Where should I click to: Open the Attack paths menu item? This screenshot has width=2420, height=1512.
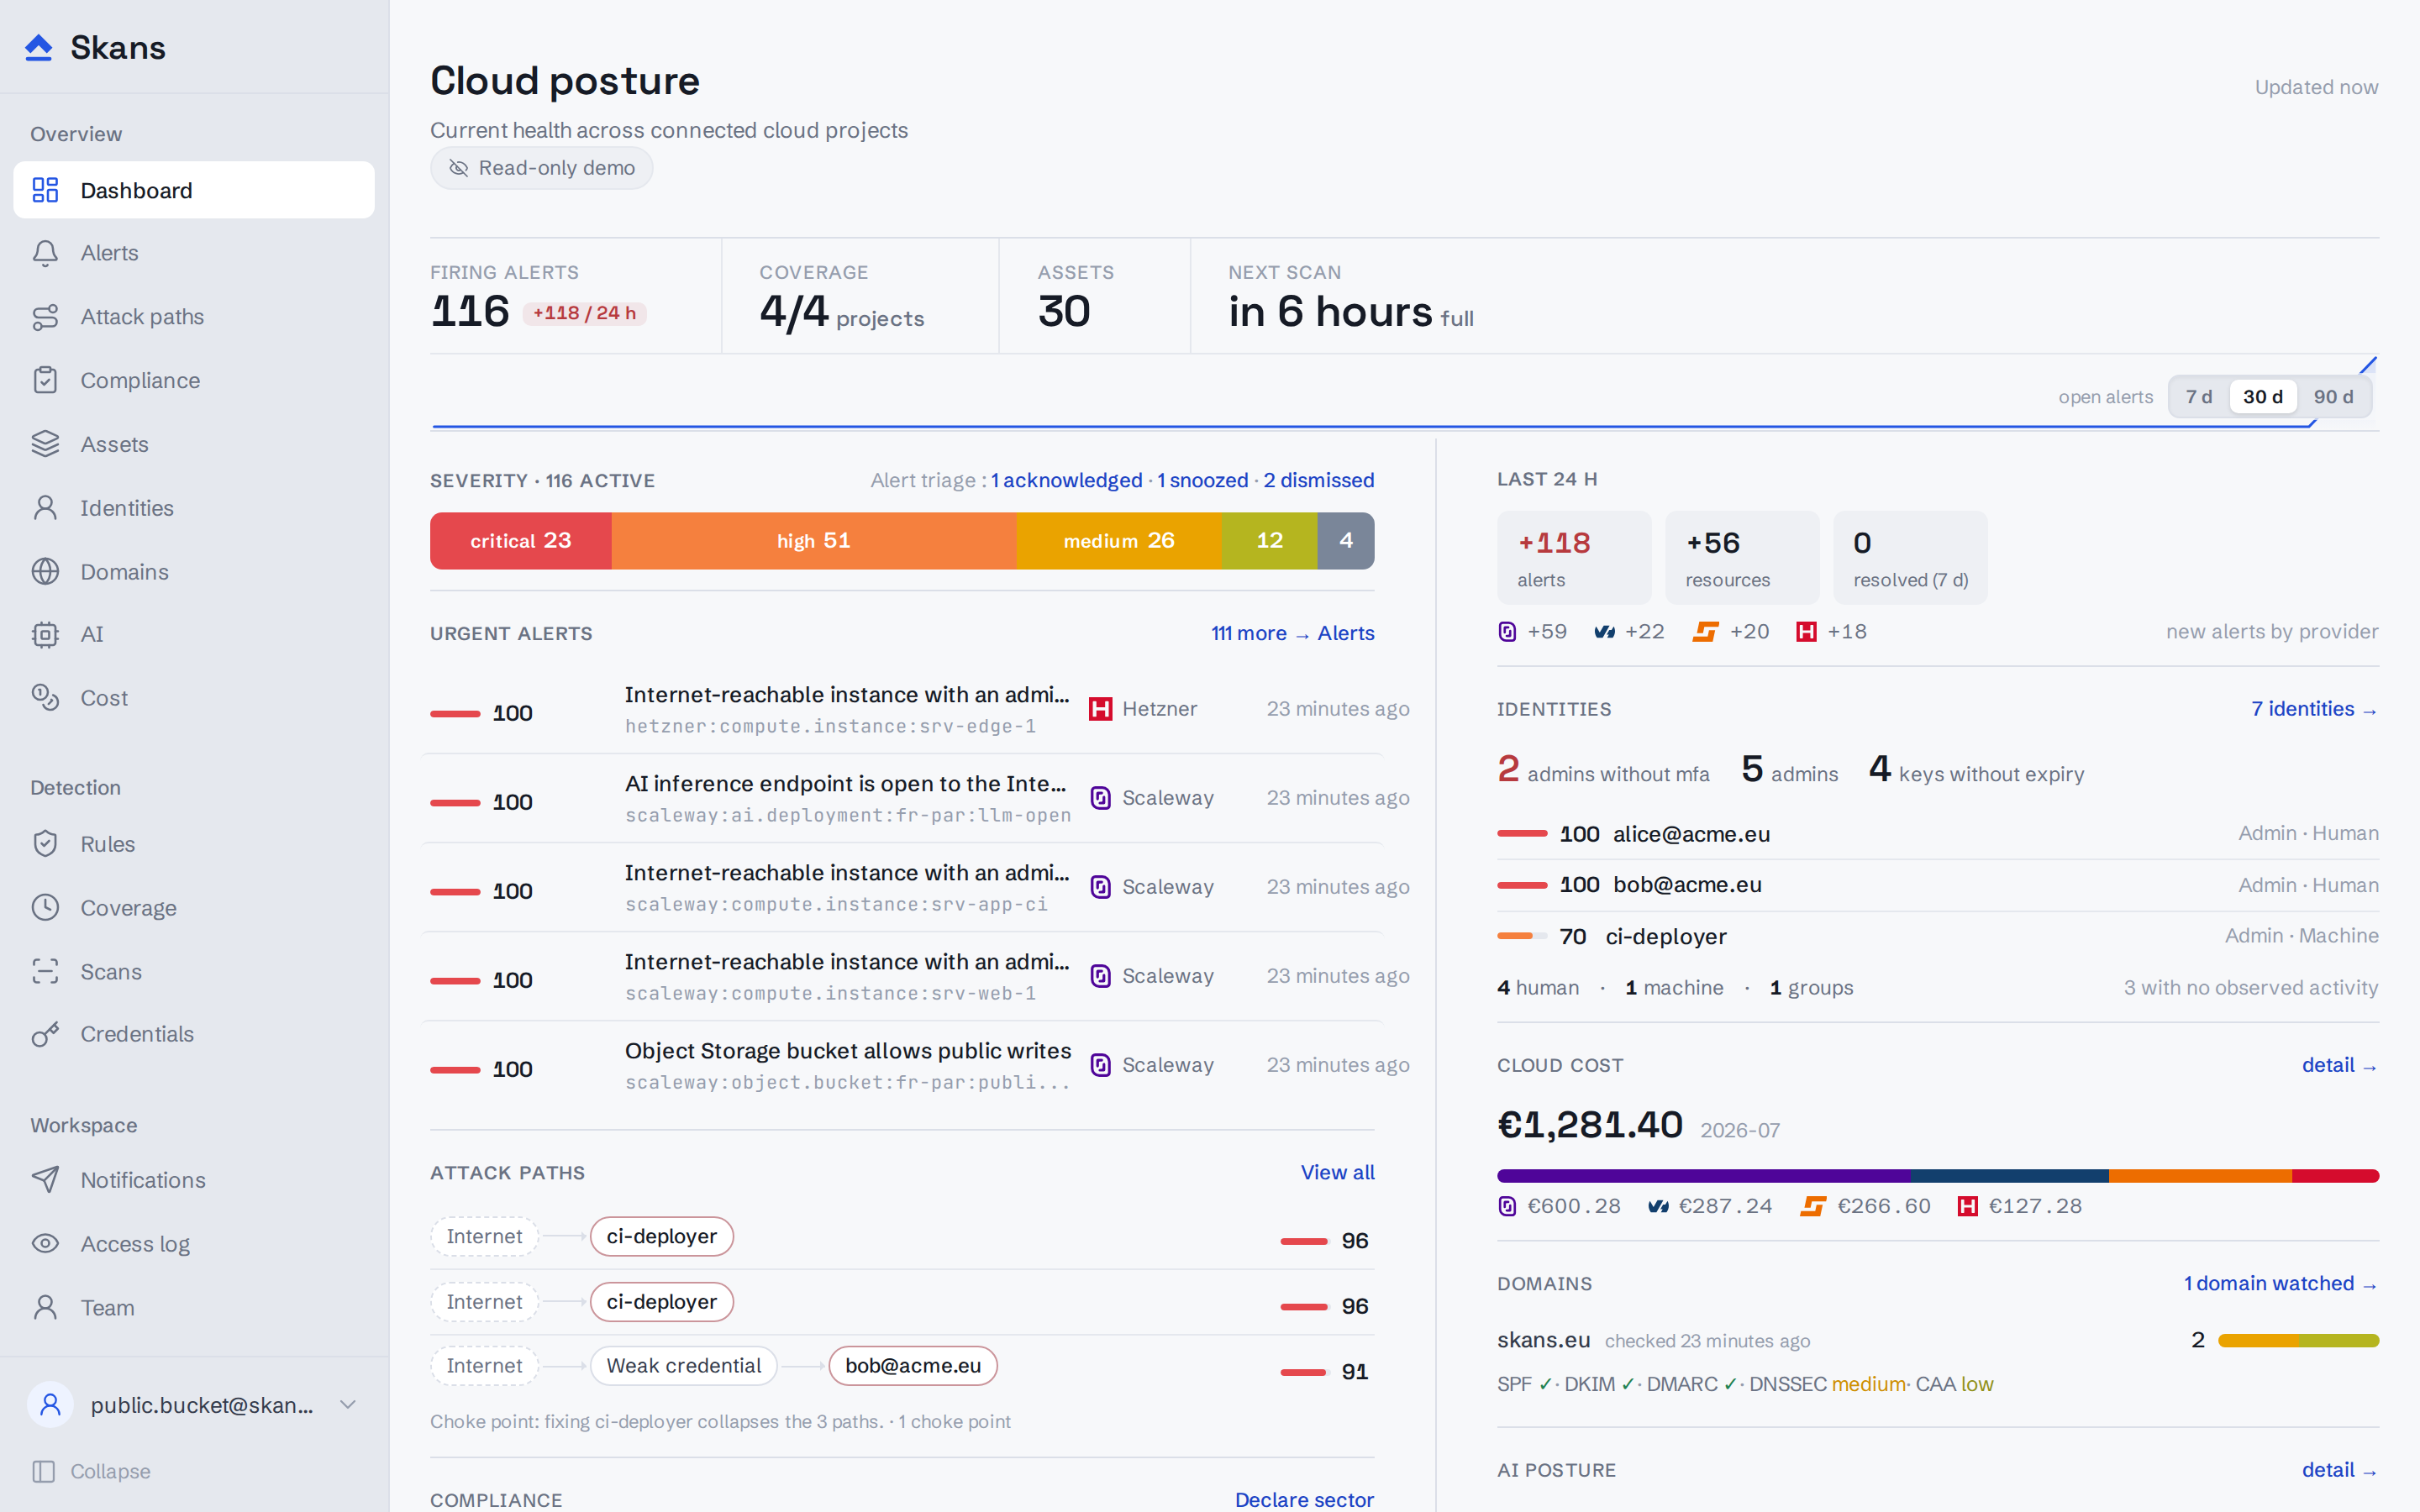pyautogui.click(x=194, y=317)
